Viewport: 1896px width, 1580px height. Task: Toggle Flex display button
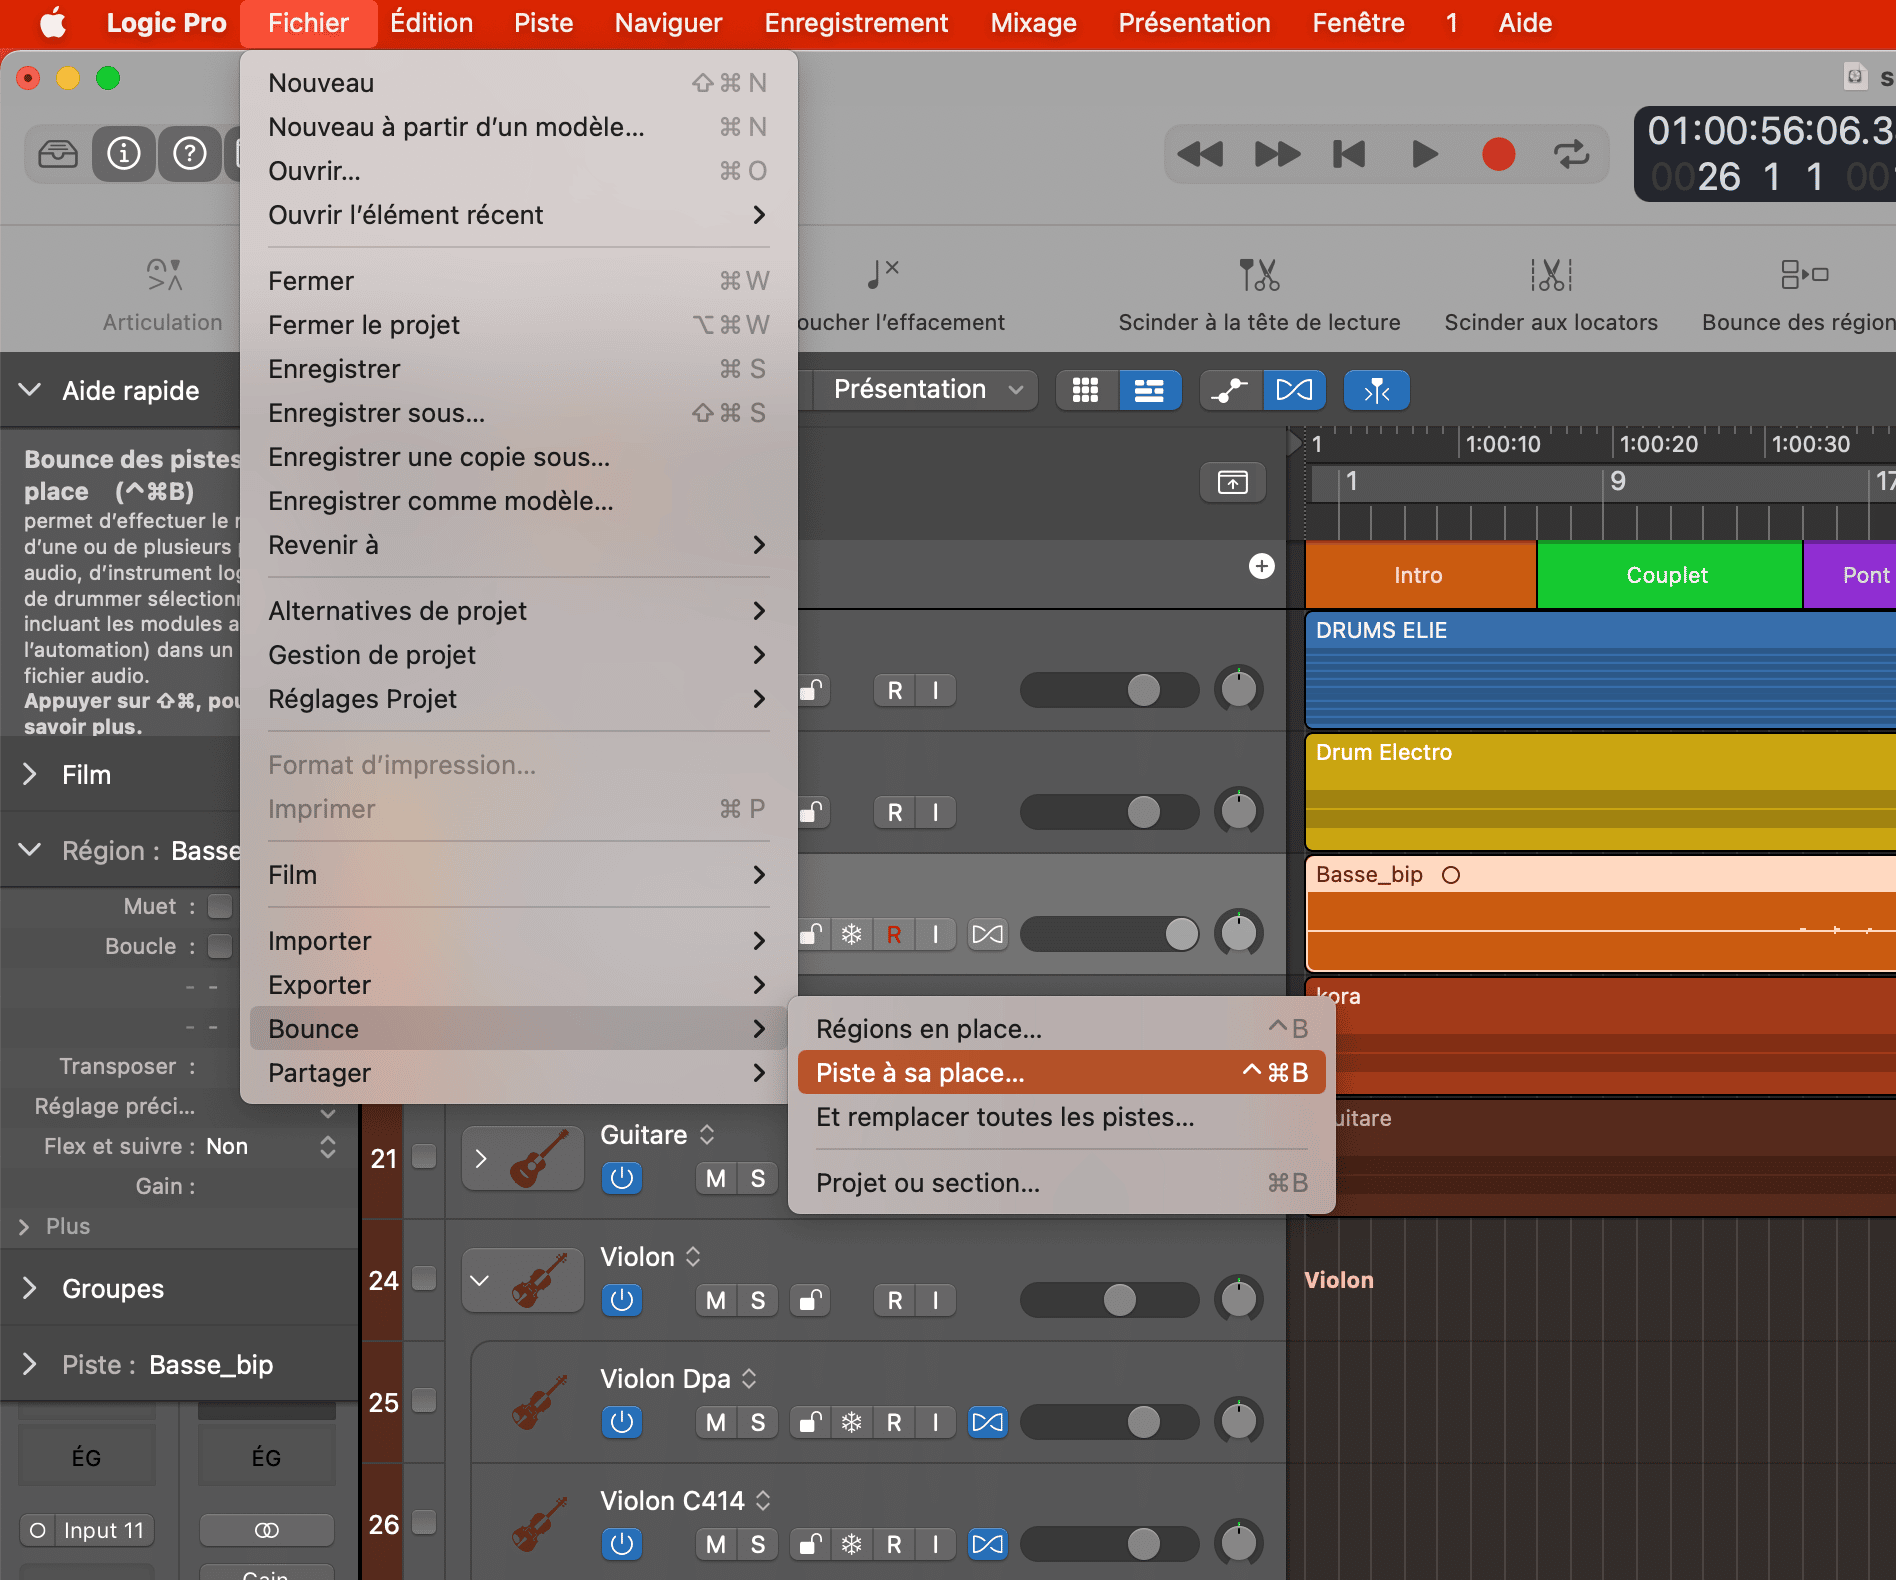pos(1294,390)
